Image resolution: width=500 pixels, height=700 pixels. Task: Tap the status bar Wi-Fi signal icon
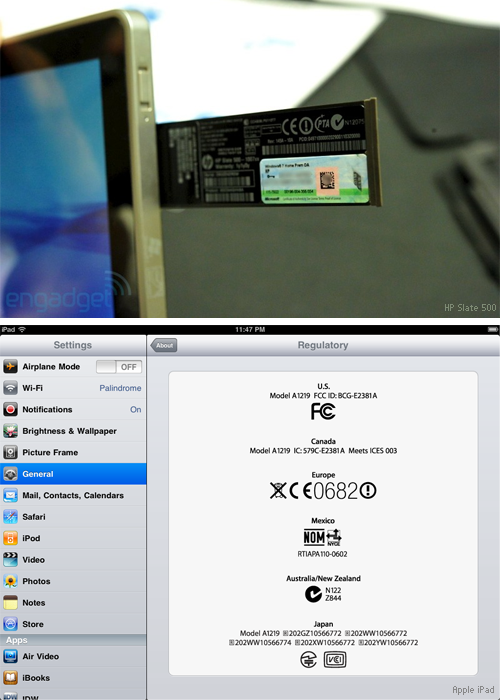(x=22, y=329)
